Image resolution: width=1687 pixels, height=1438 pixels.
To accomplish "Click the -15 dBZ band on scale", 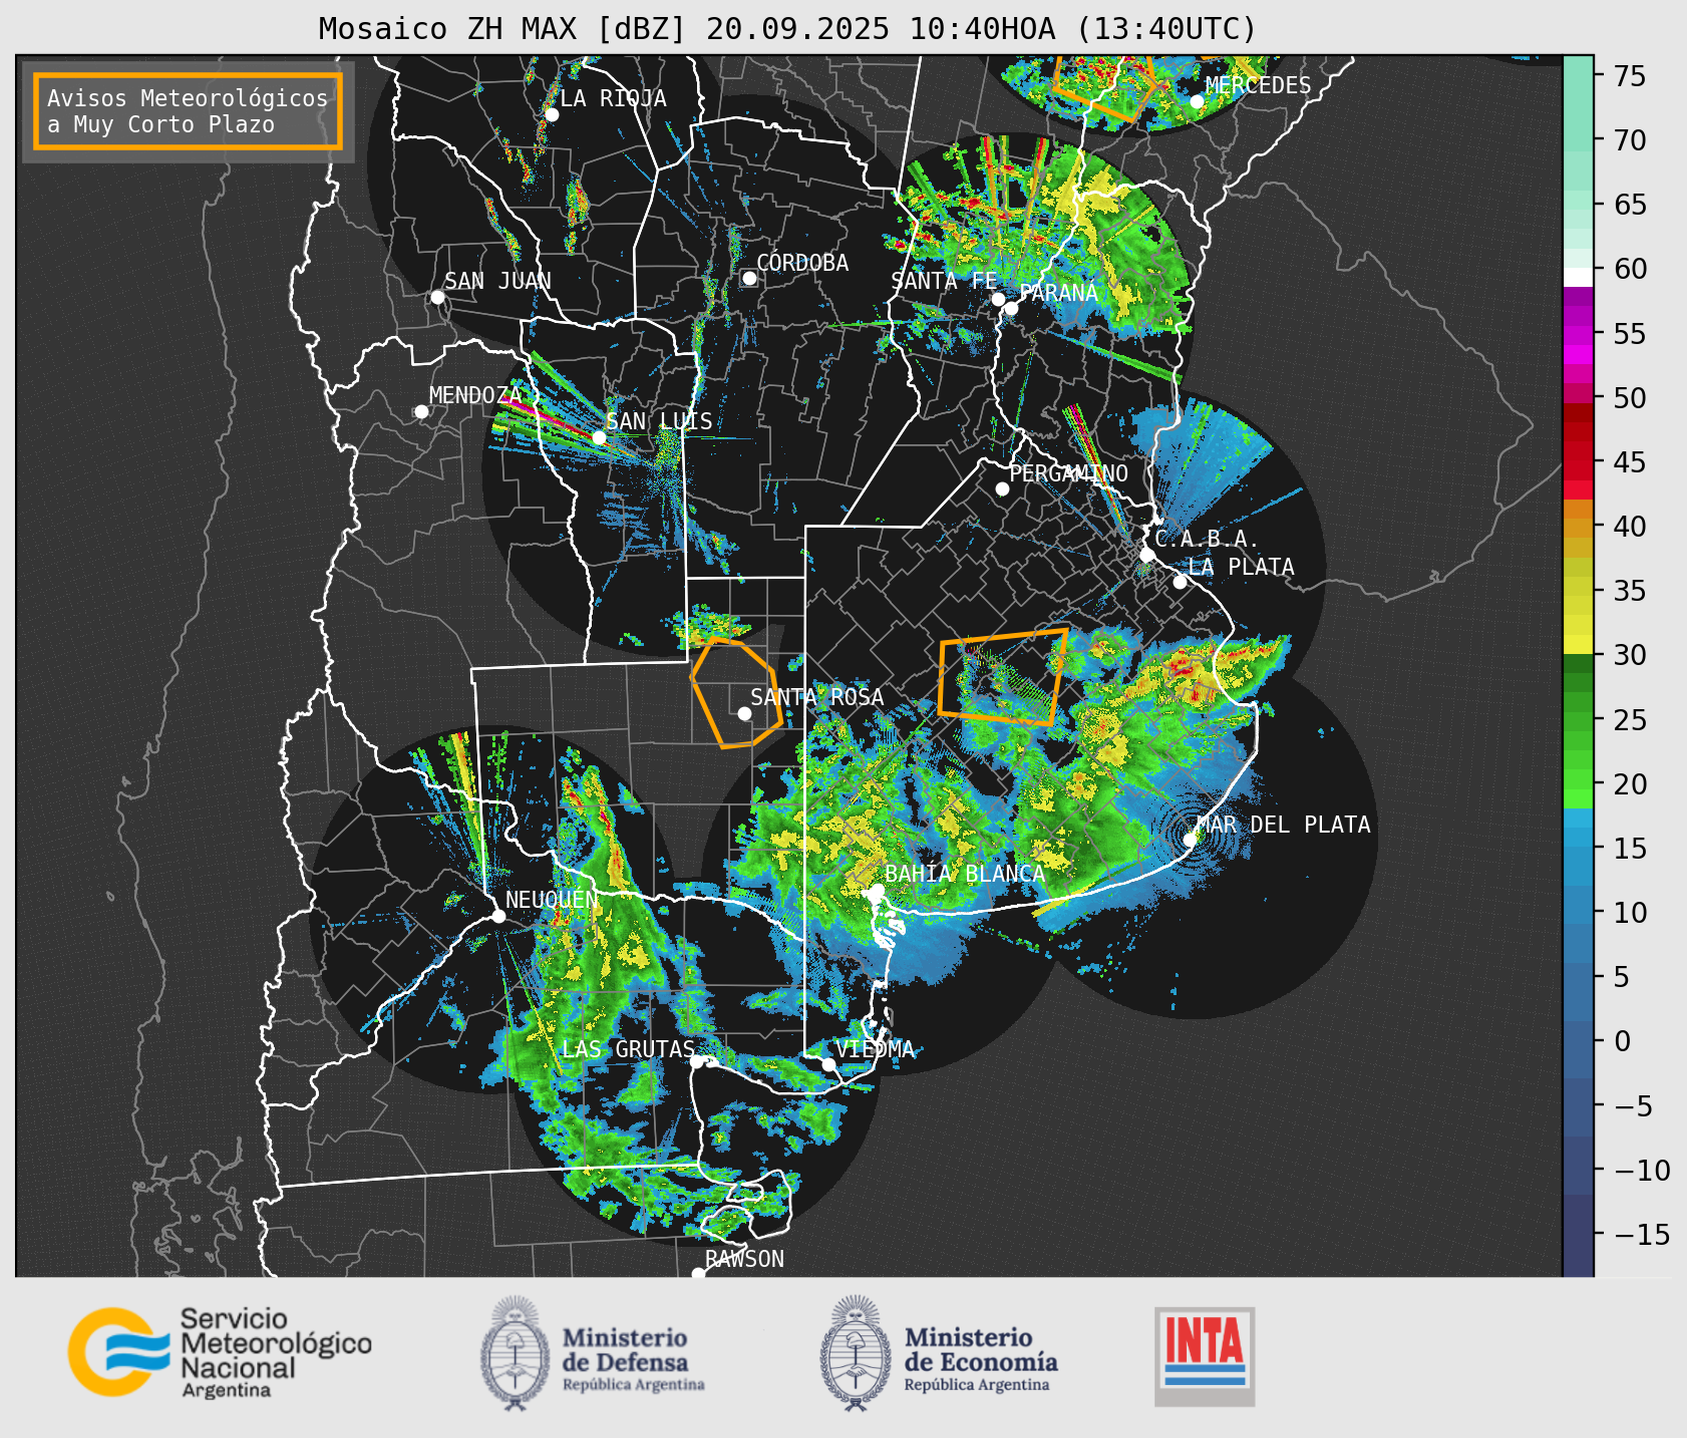I will coord(1578,1234).
